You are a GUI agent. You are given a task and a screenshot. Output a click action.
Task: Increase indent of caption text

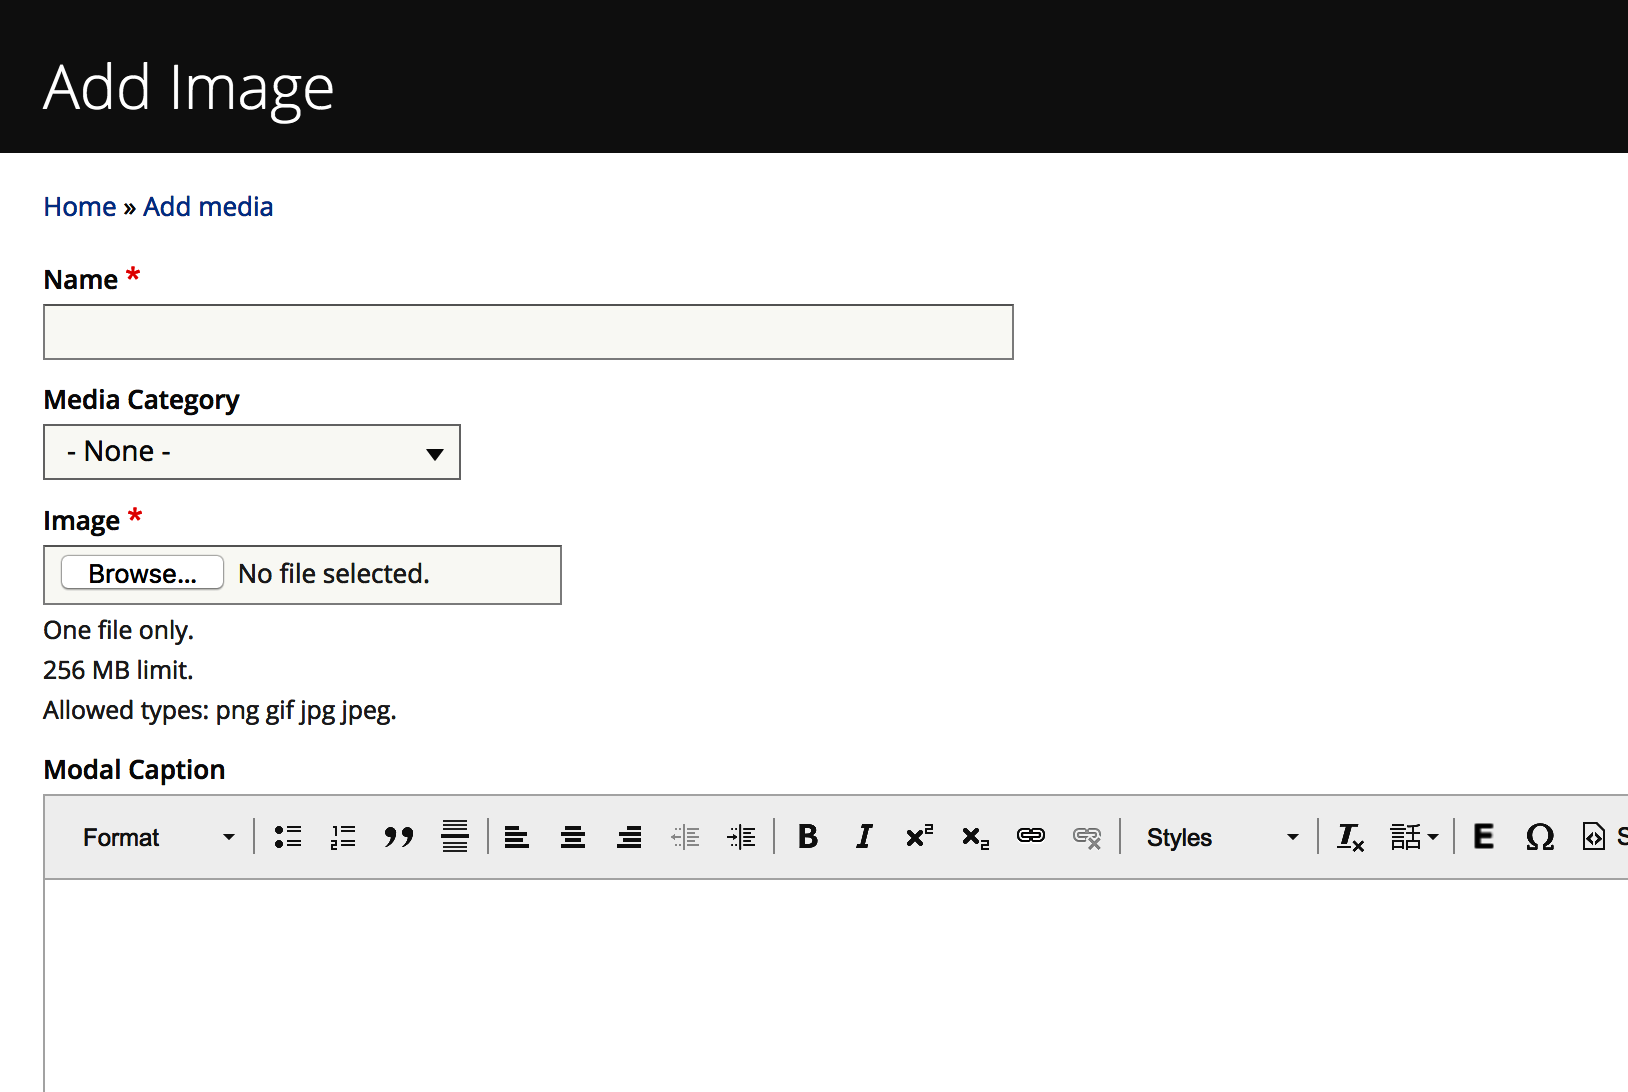(741, 837)
